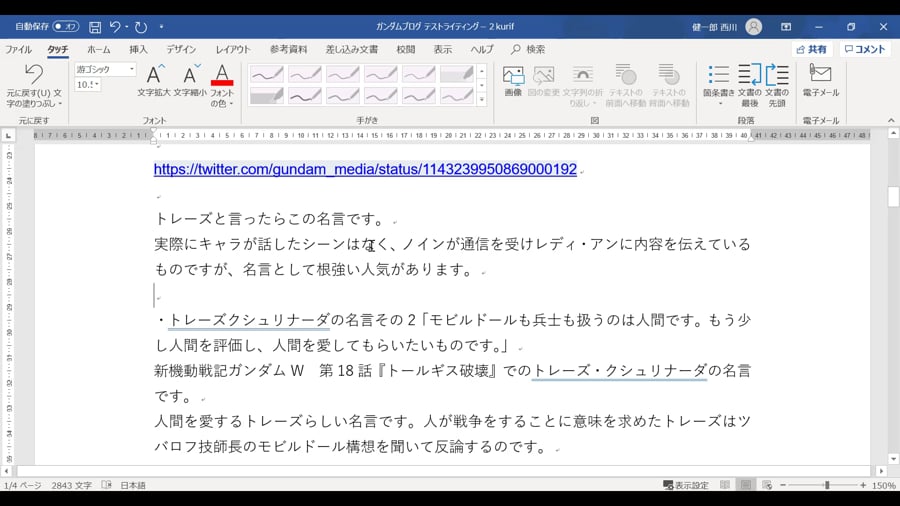Select the grey highlighter at end of top gallery row
Image resolution: width=900 pixels, height=506 pixels.
tap(456, 74)
